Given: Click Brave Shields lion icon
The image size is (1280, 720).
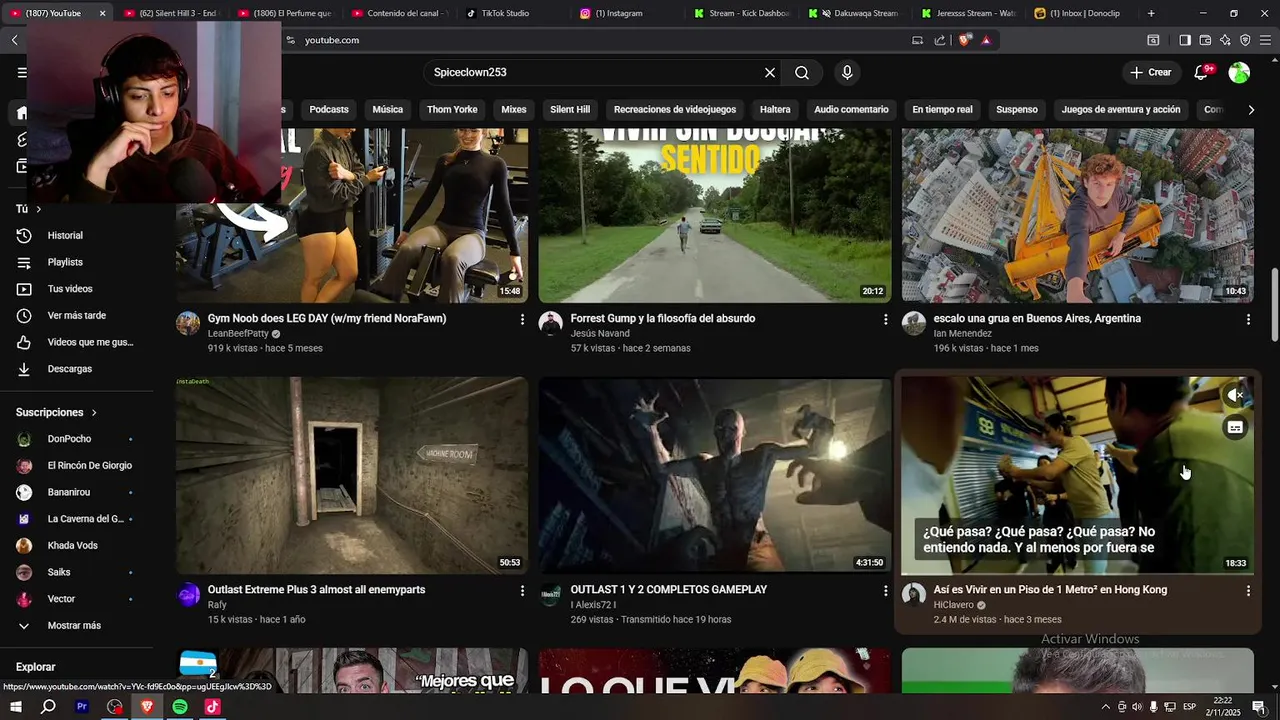Looking at the screenshot, I should [x=964, y=40].
